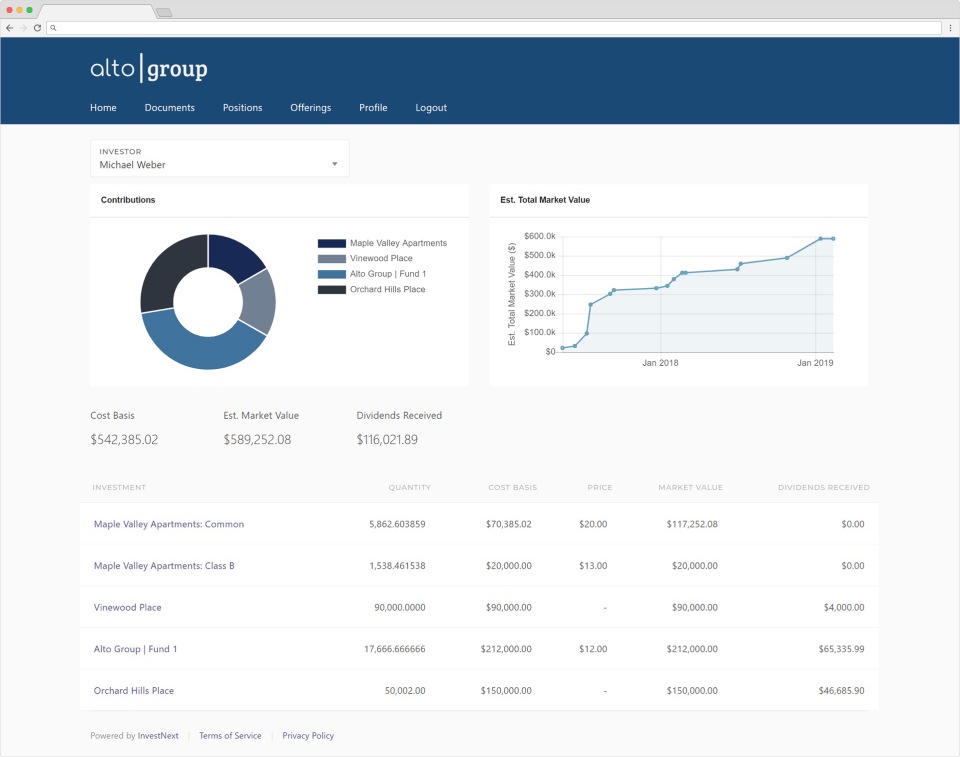
Task: Go to the Home nav item
Action: tap(103, 107)
